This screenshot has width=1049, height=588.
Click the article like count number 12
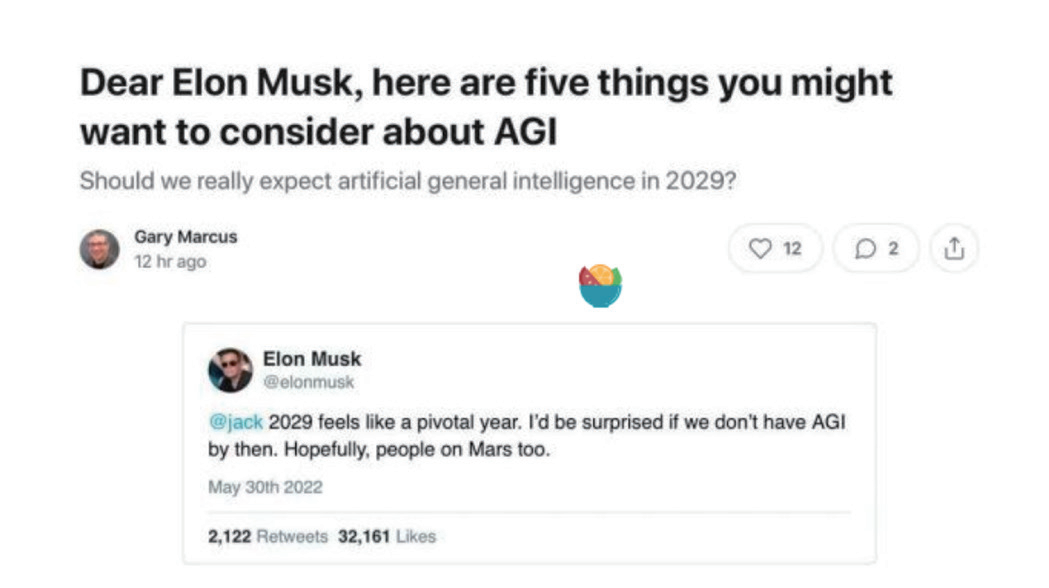(792, 248)
